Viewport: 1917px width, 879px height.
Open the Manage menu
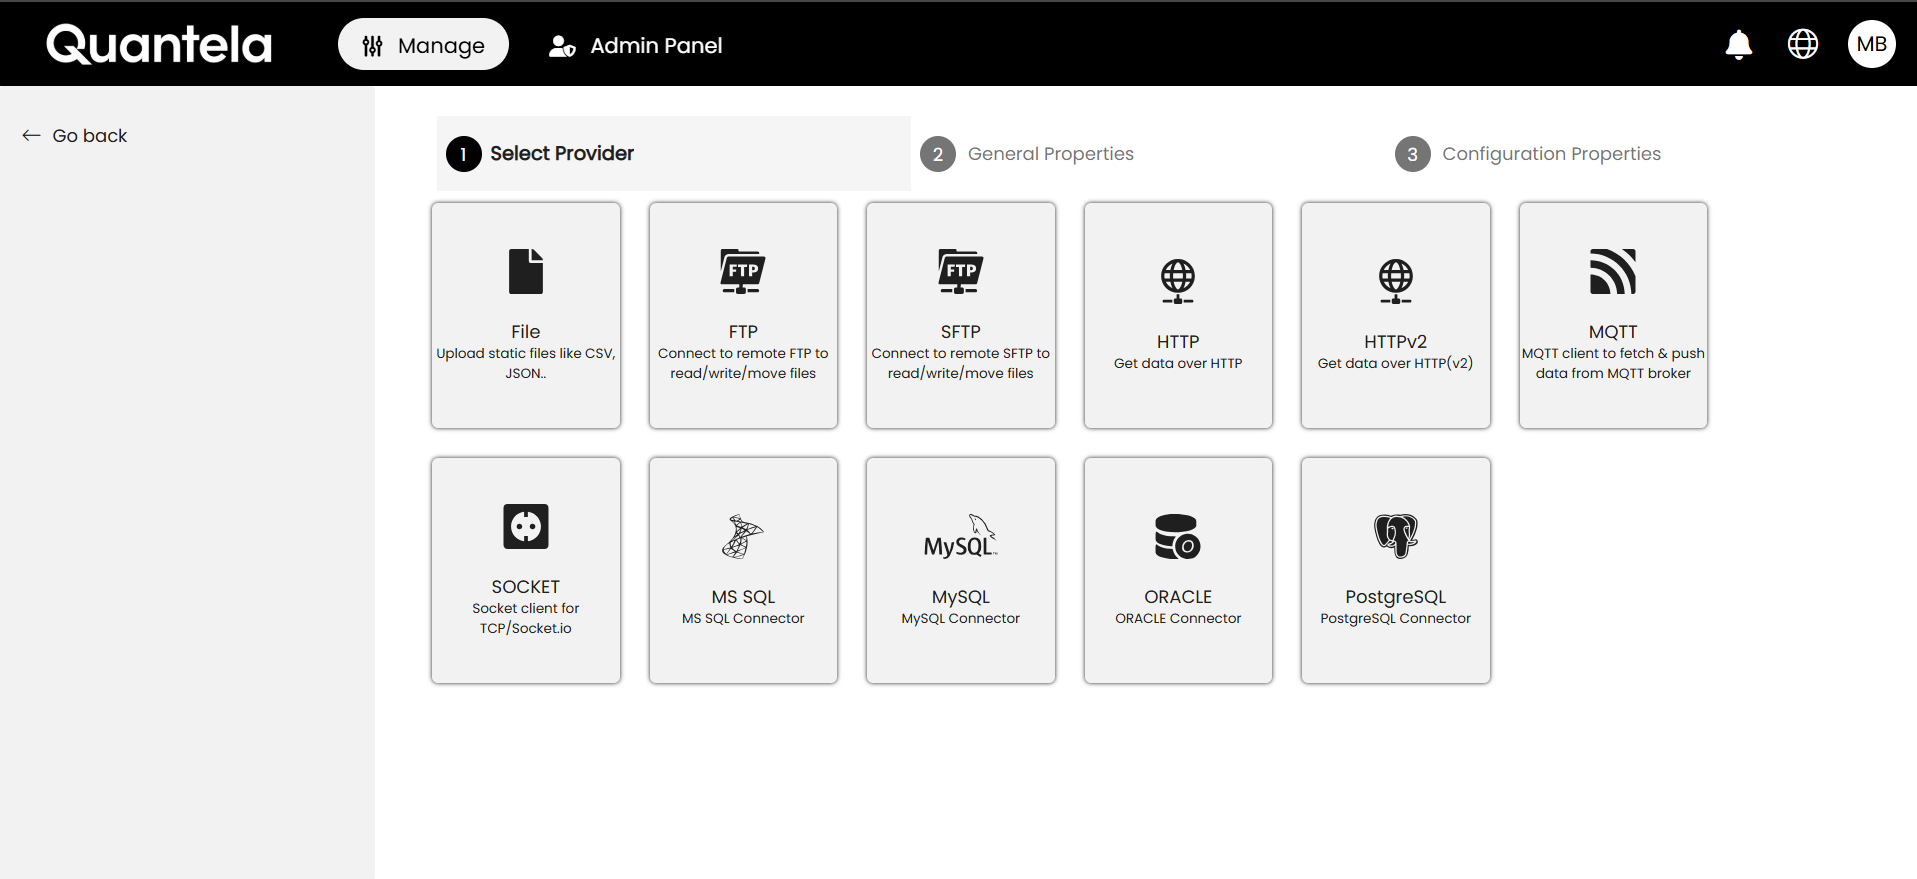(423, 45)
